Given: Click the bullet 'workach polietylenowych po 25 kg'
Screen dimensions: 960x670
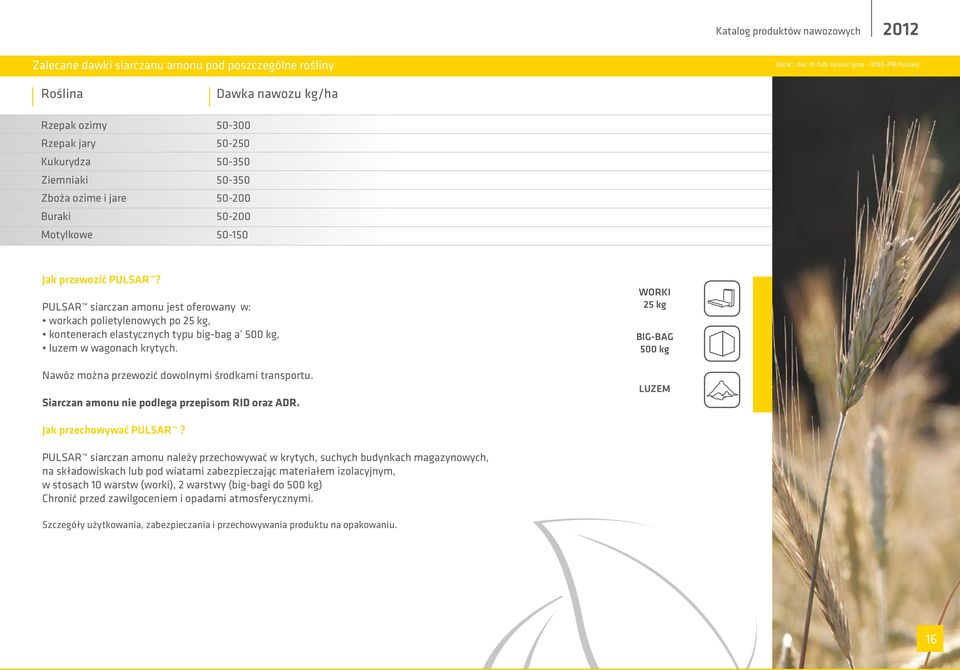Looking at the screenshot, I should click(x=126, y=321).
